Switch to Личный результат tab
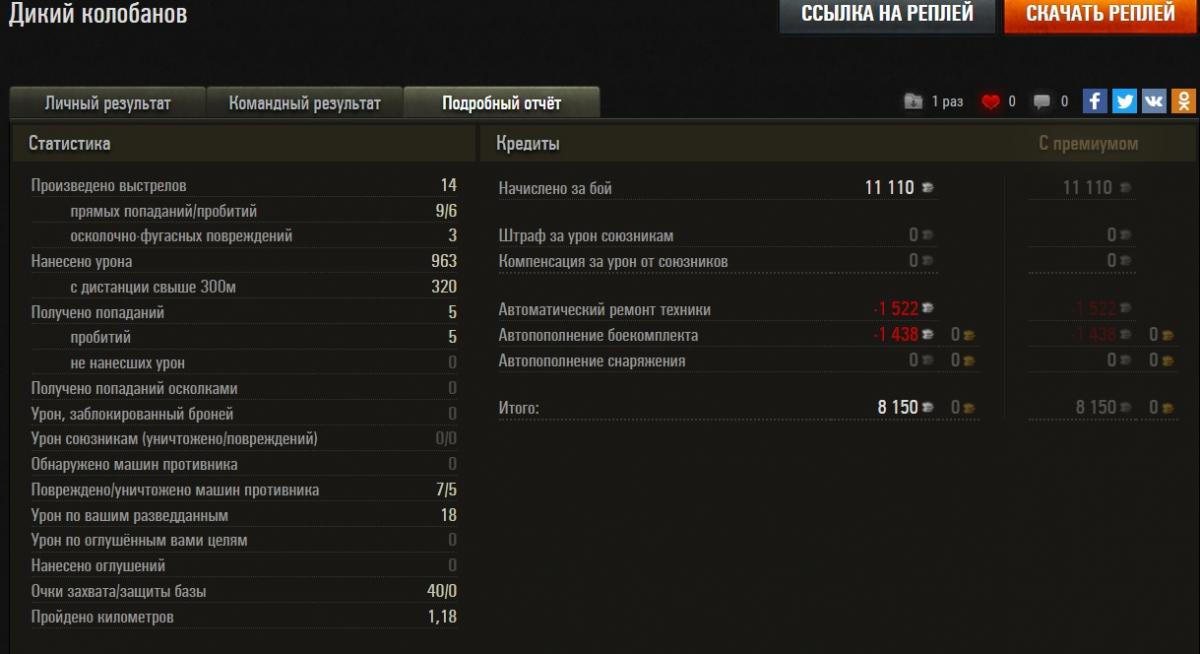Screen dimensions: 1200x654 (107, 104)
